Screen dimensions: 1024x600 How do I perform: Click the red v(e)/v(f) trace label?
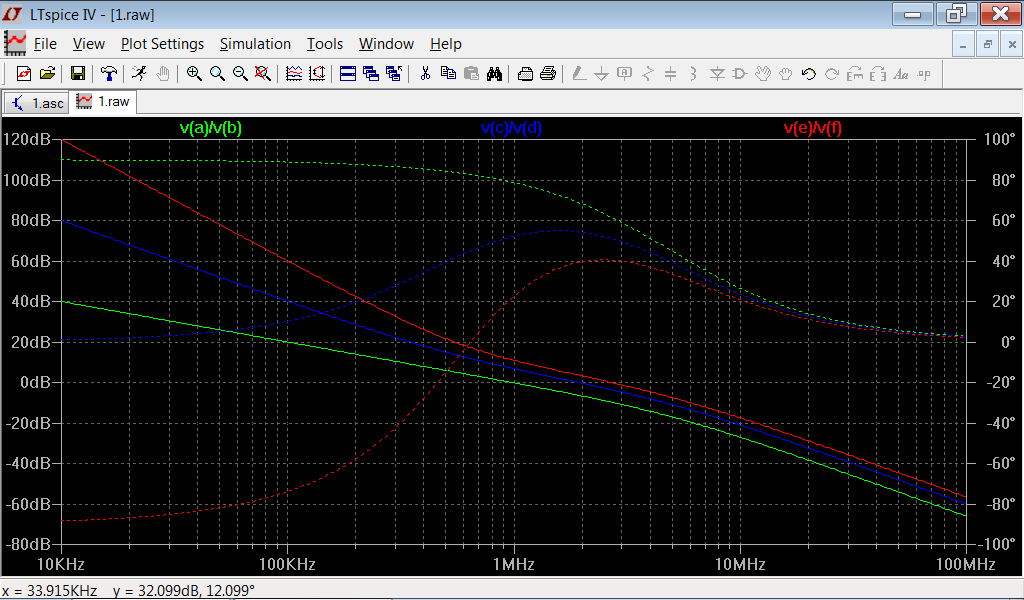[x=812, y=128]
